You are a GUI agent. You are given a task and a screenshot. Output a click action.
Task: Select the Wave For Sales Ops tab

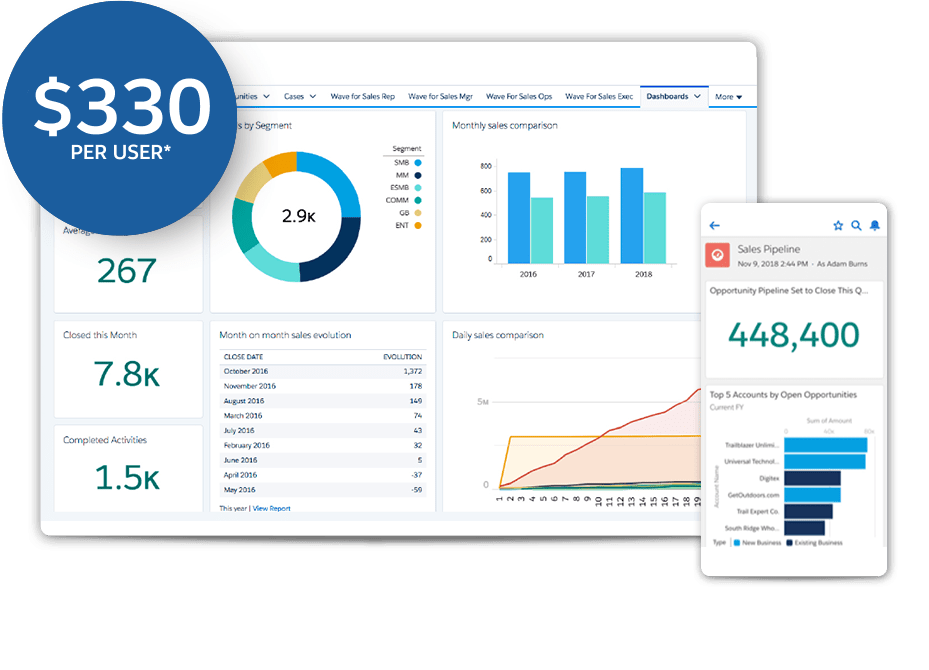point(519,97)
